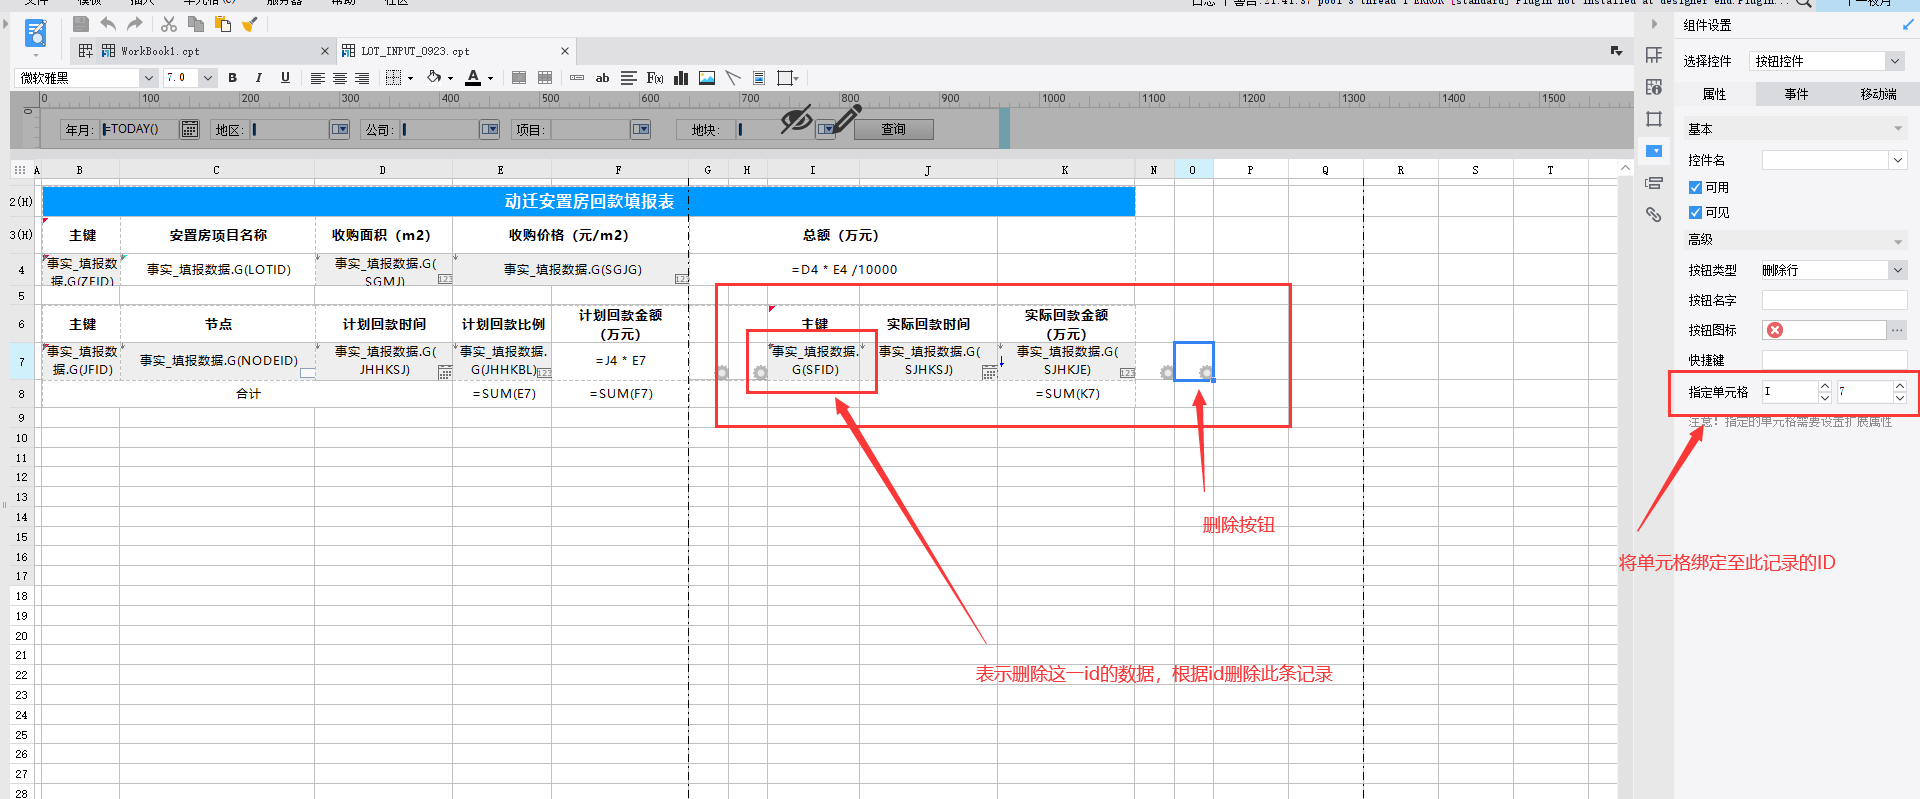Viewport: 1920px width, 799px height.
Task: Click calendar icon beside 年月 field
Action: tap(189, 129)
